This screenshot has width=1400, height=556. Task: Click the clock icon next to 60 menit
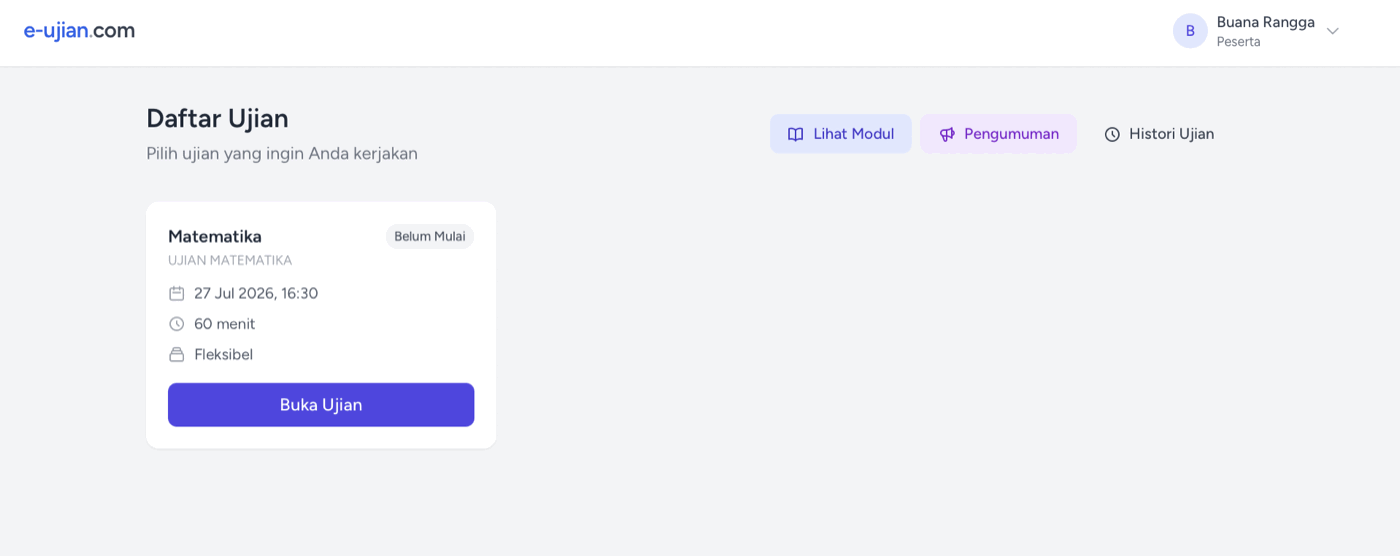tap(177, 324)
